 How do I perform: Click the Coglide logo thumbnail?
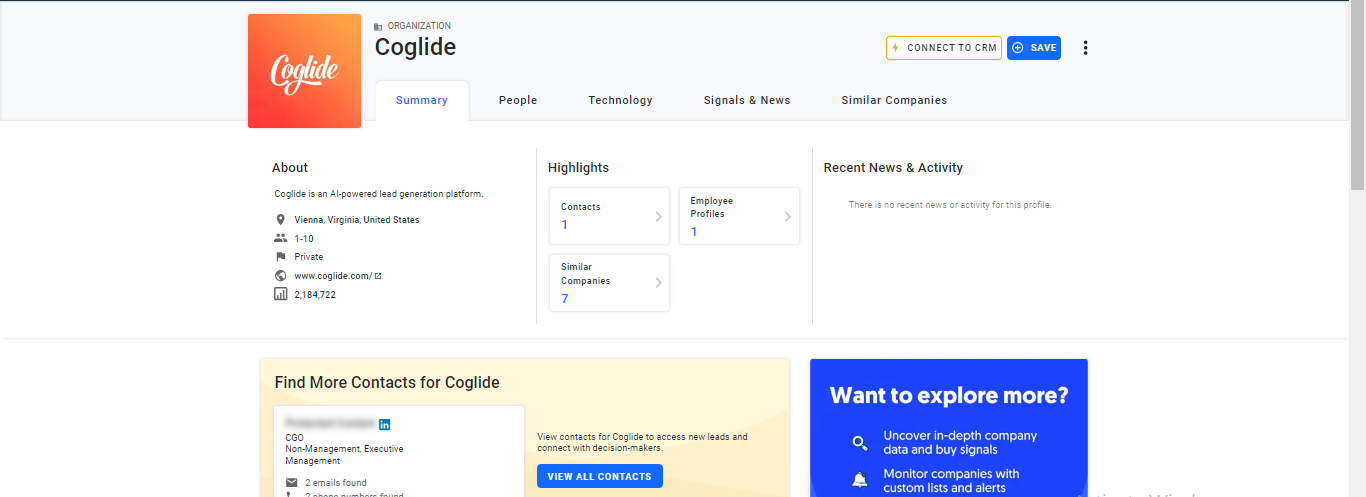[304, 71]
